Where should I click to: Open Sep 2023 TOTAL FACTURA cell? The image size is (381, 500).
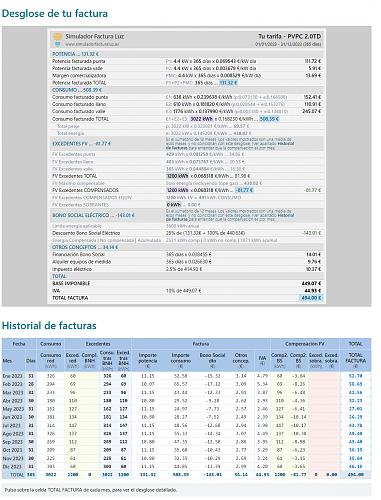355,442
